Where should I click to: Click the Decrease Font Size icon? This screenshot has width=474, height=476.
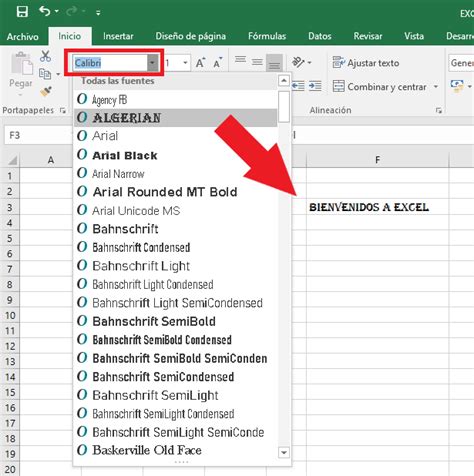tap(218, 63)
